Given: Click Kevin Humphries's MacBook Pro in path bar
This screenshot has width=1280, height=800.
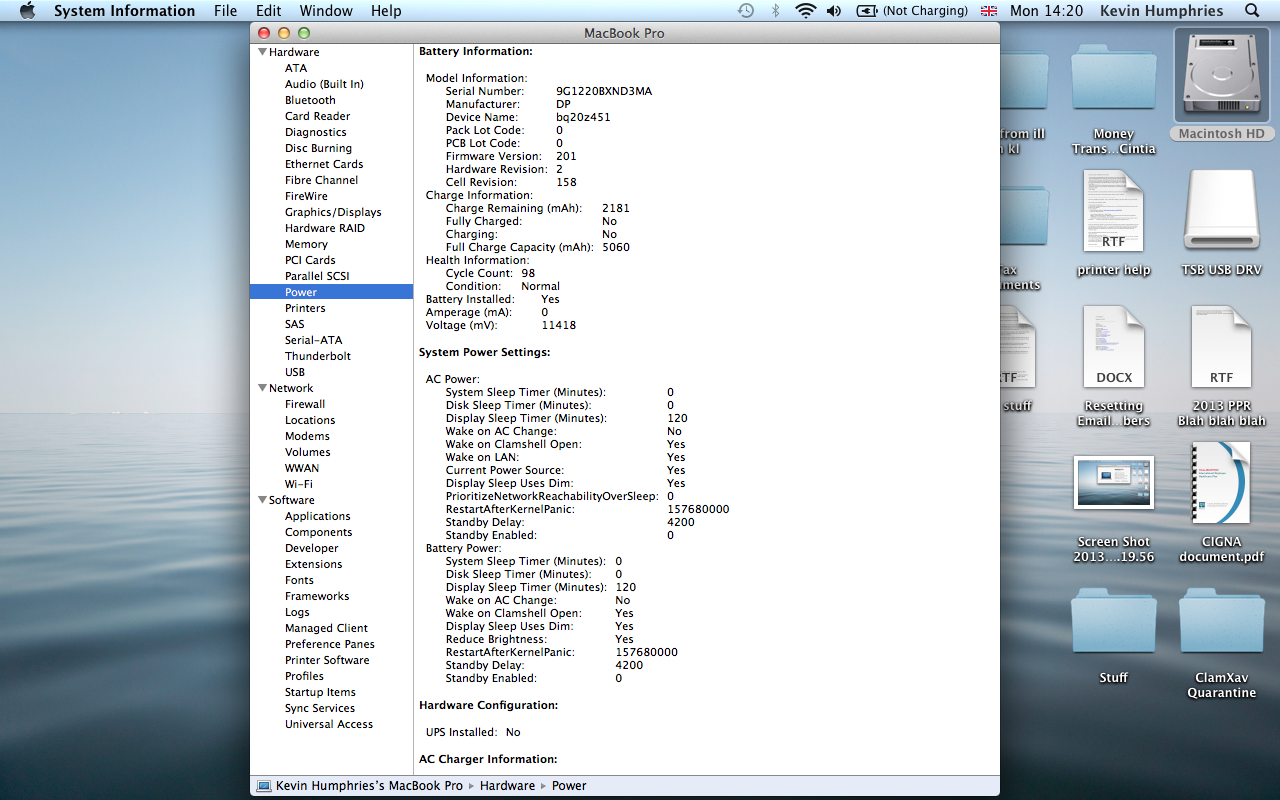Looking at the screenshot, I should [369, 786].
